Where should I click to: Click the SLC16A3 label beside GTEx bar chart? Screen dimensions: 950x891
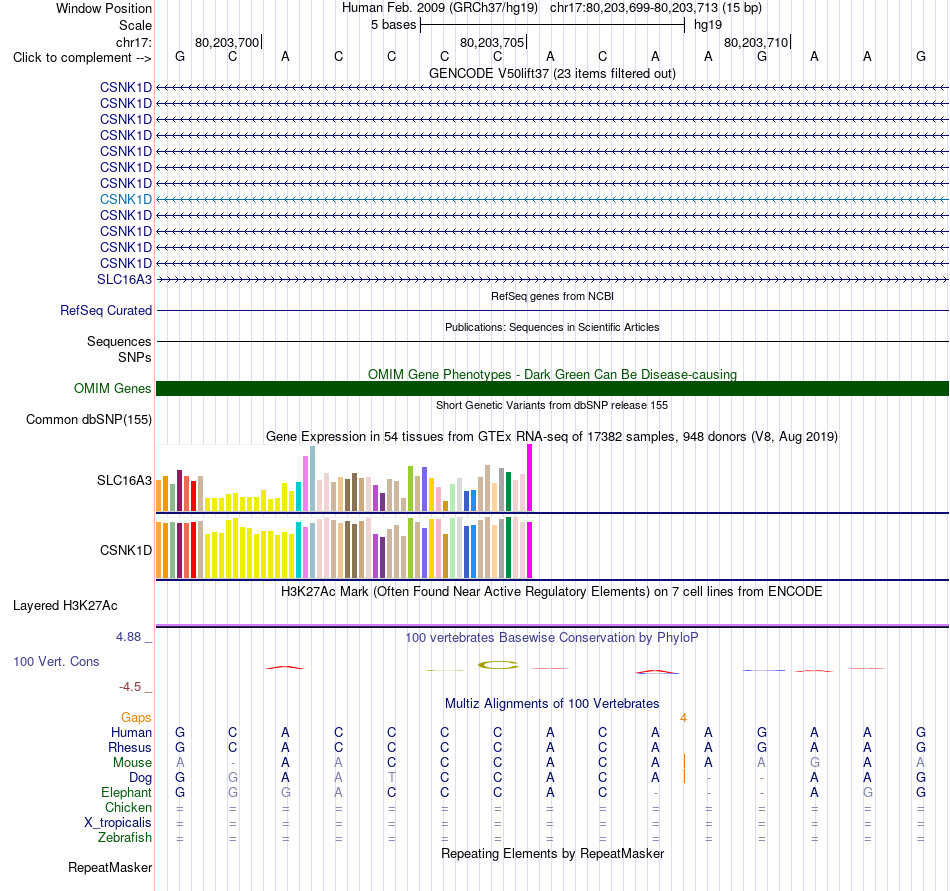124,480
